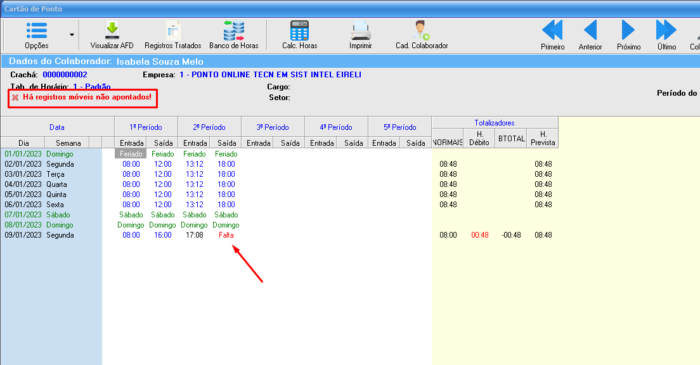700x365 pixels.
Task: Go to Anterior record
Action: coord(590,35)
